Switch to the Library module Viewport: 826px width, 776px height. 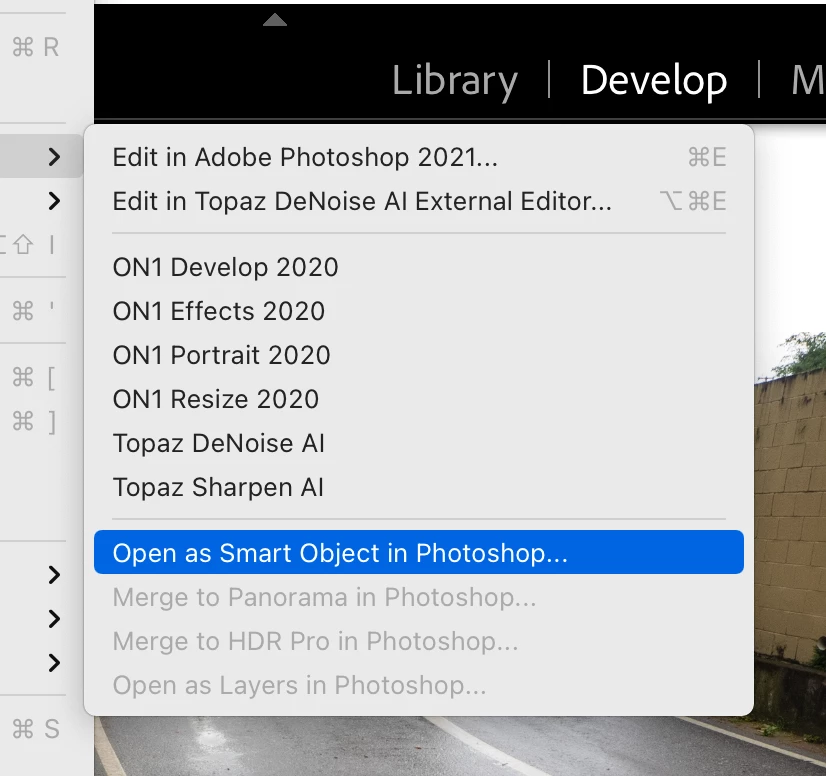pos(455,80)
